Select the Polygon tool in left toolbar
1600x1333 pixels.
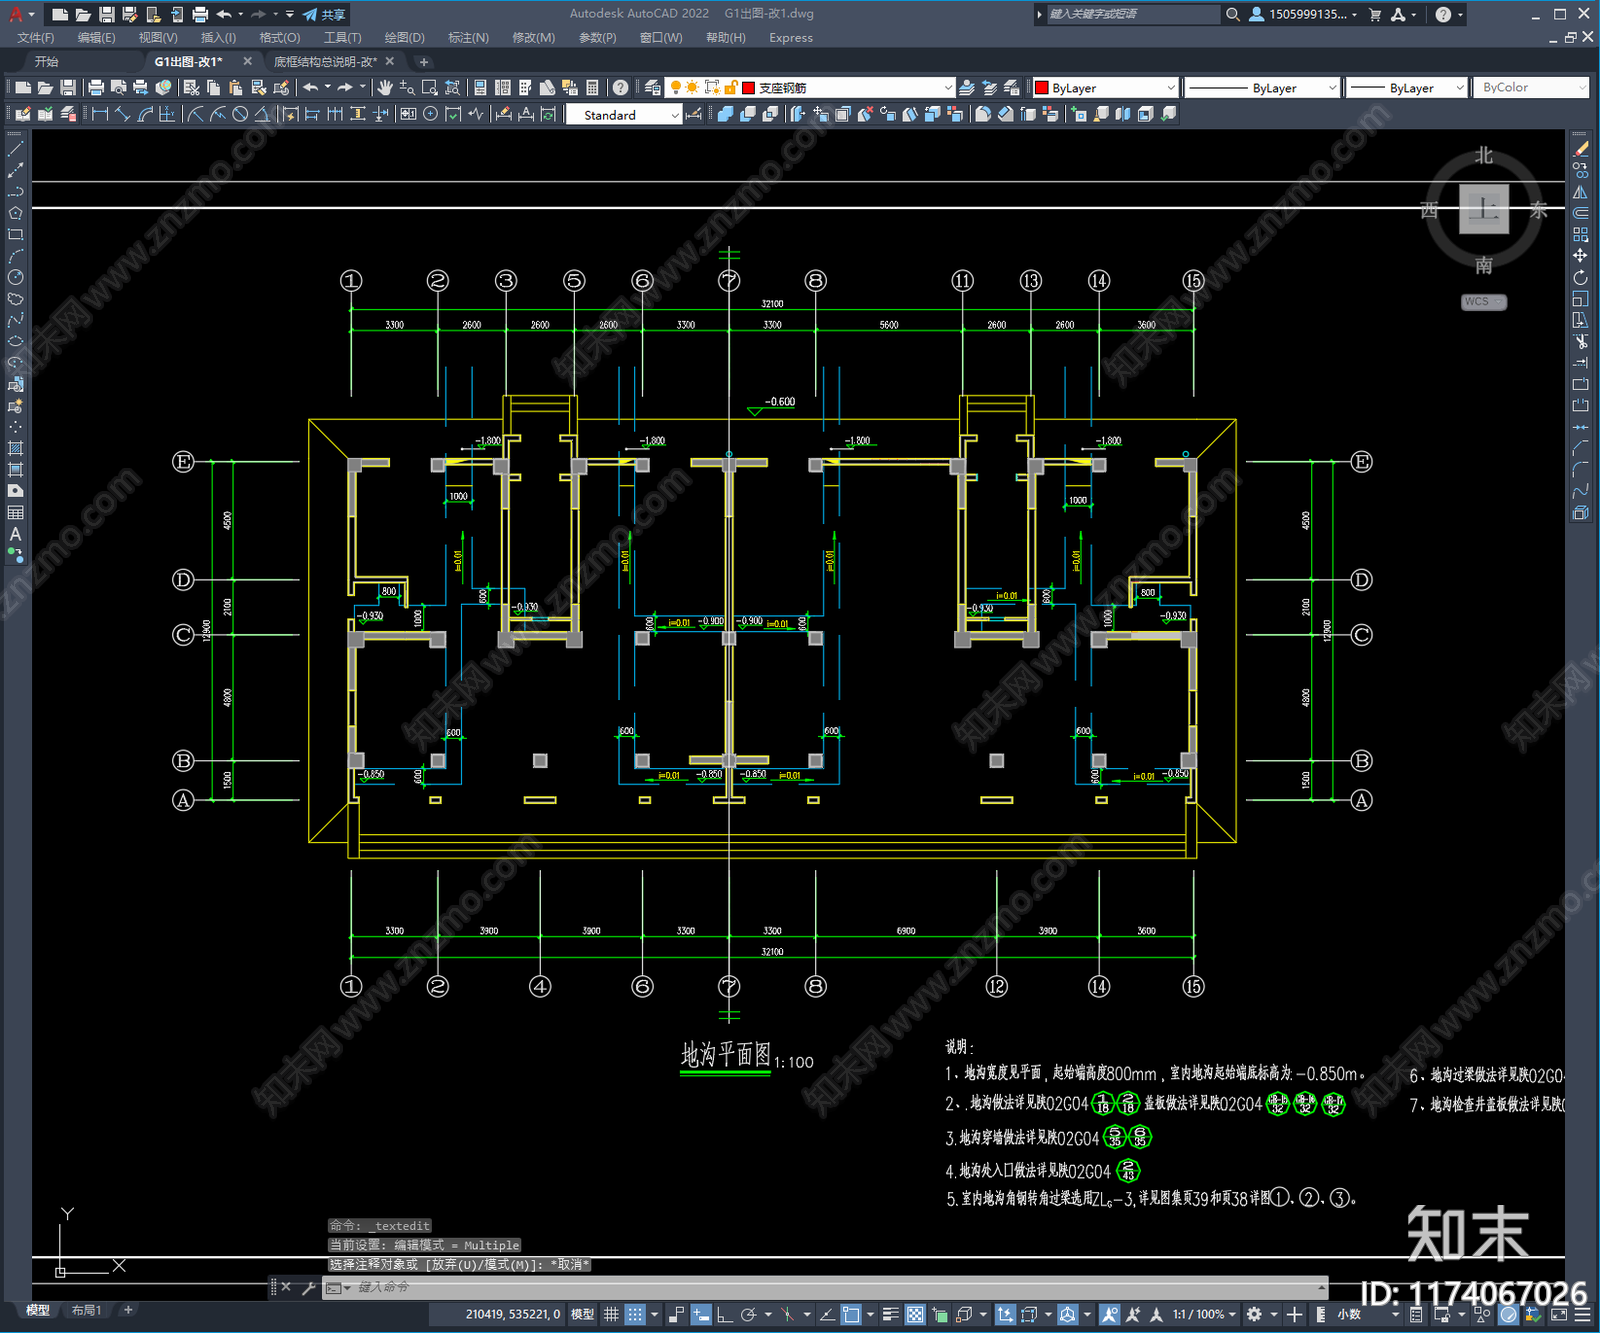(x=15, y=213)
